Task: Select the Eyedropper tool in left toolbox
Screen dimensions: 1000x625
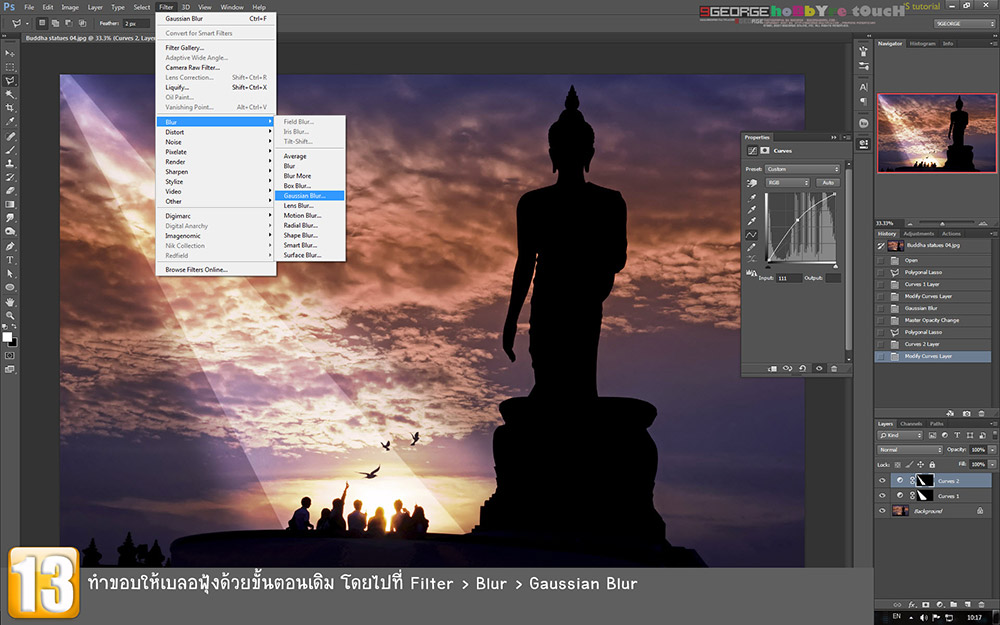Action: click(10, 121)
